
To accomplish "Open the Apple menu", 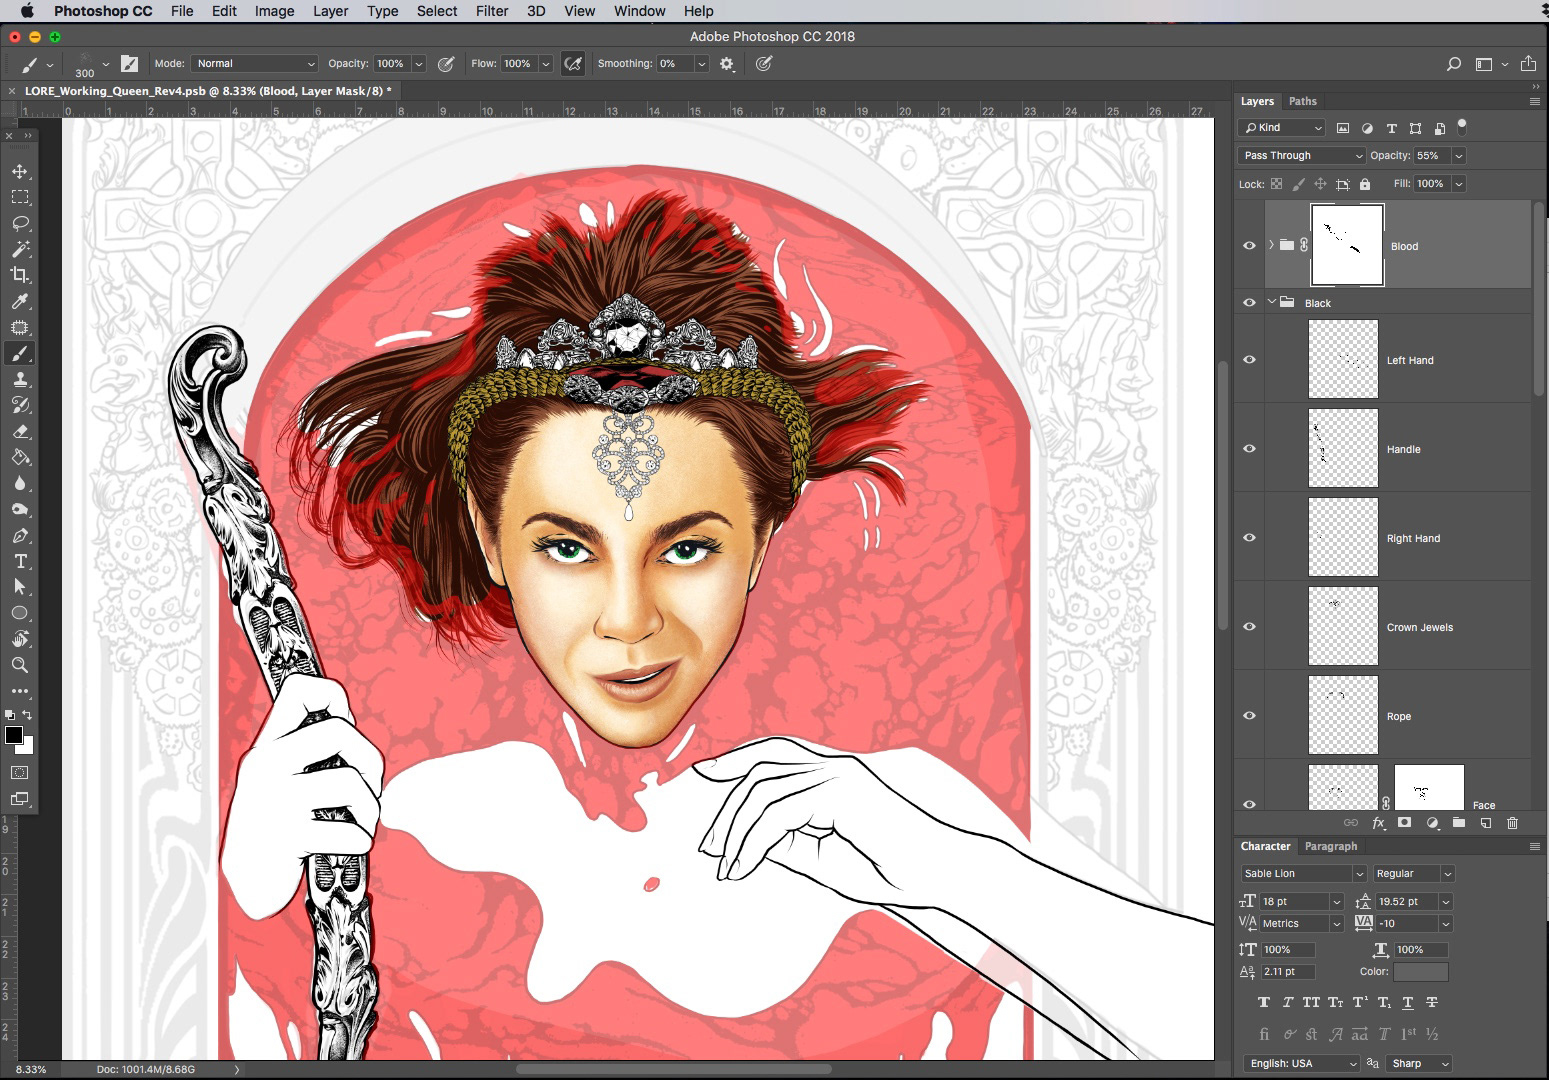I will [27, 11].
